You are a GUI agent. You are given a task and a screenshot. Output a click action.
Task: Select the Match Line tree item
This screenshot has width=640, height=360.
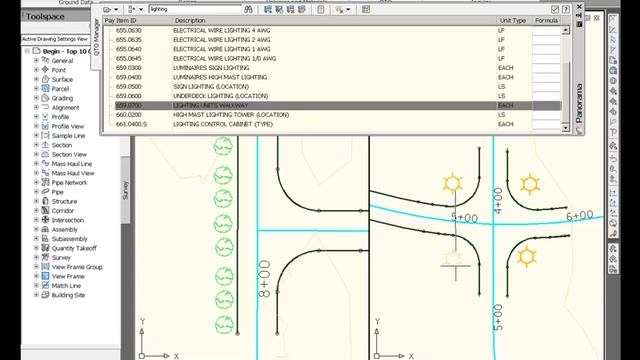pos(66,286)
